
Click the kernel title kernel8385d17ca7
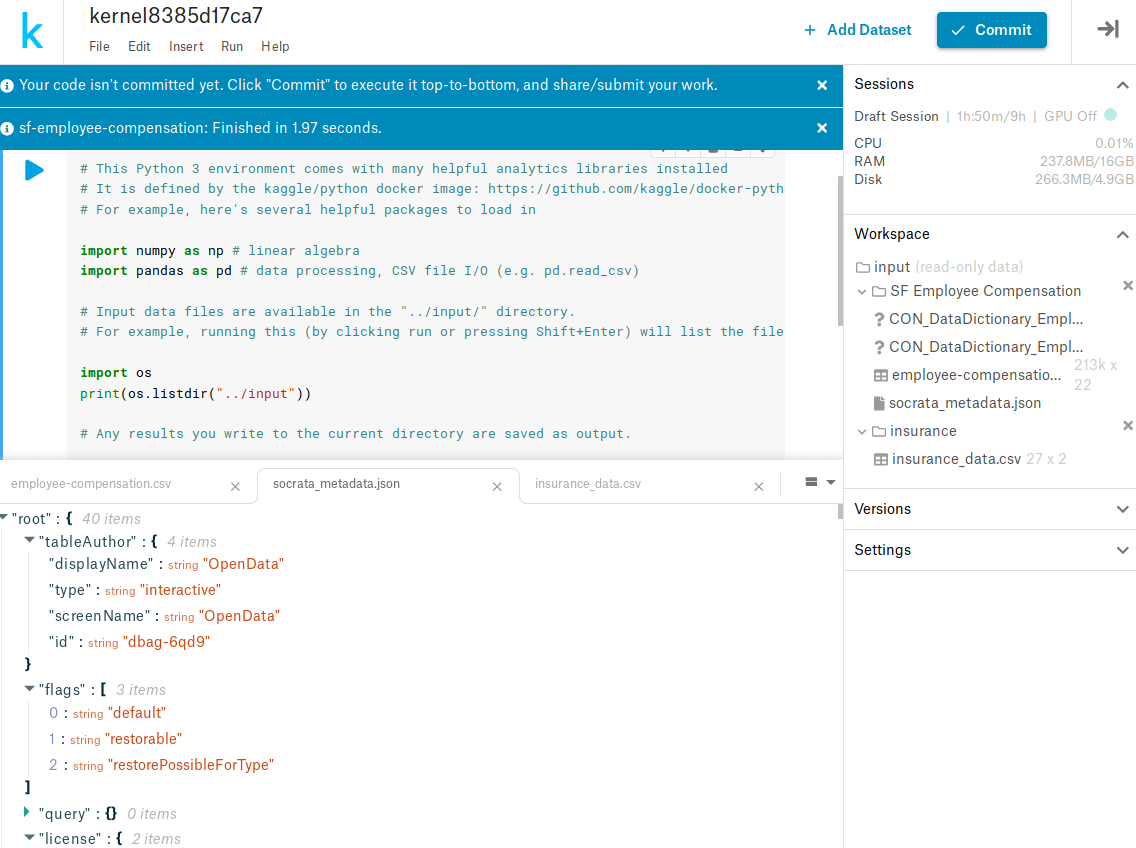coord(176,16)
